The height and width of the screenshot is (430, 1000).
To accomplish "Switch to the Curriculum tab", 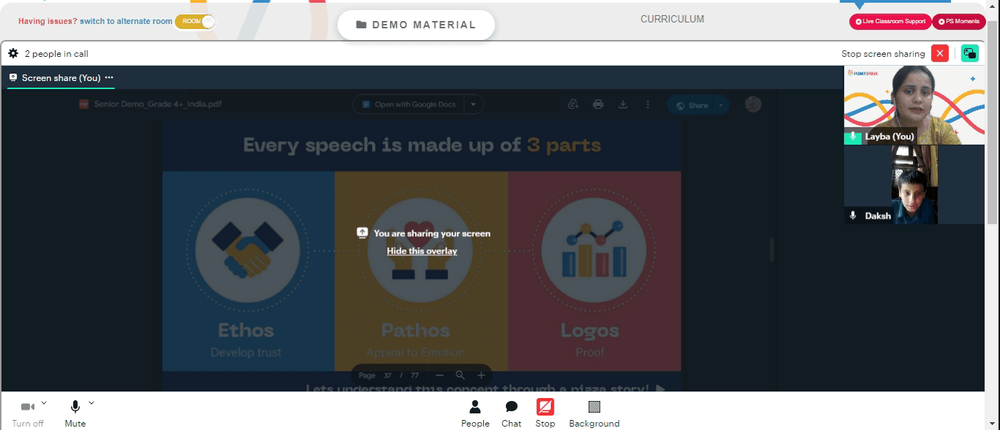I will coord(672,19).
